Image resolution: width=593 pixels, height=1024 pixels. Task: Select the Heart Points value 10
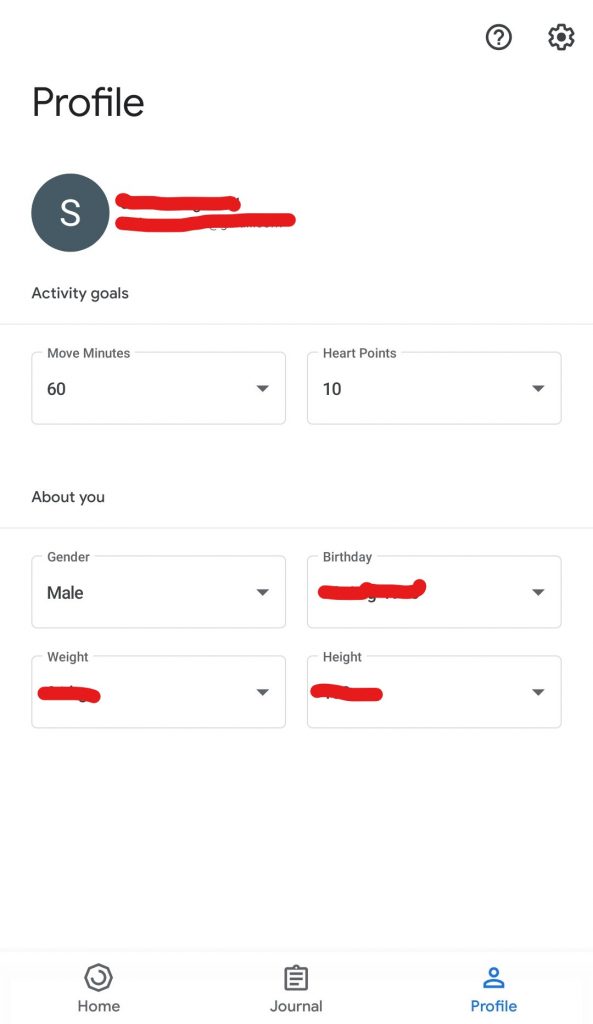tap(332, 389)
